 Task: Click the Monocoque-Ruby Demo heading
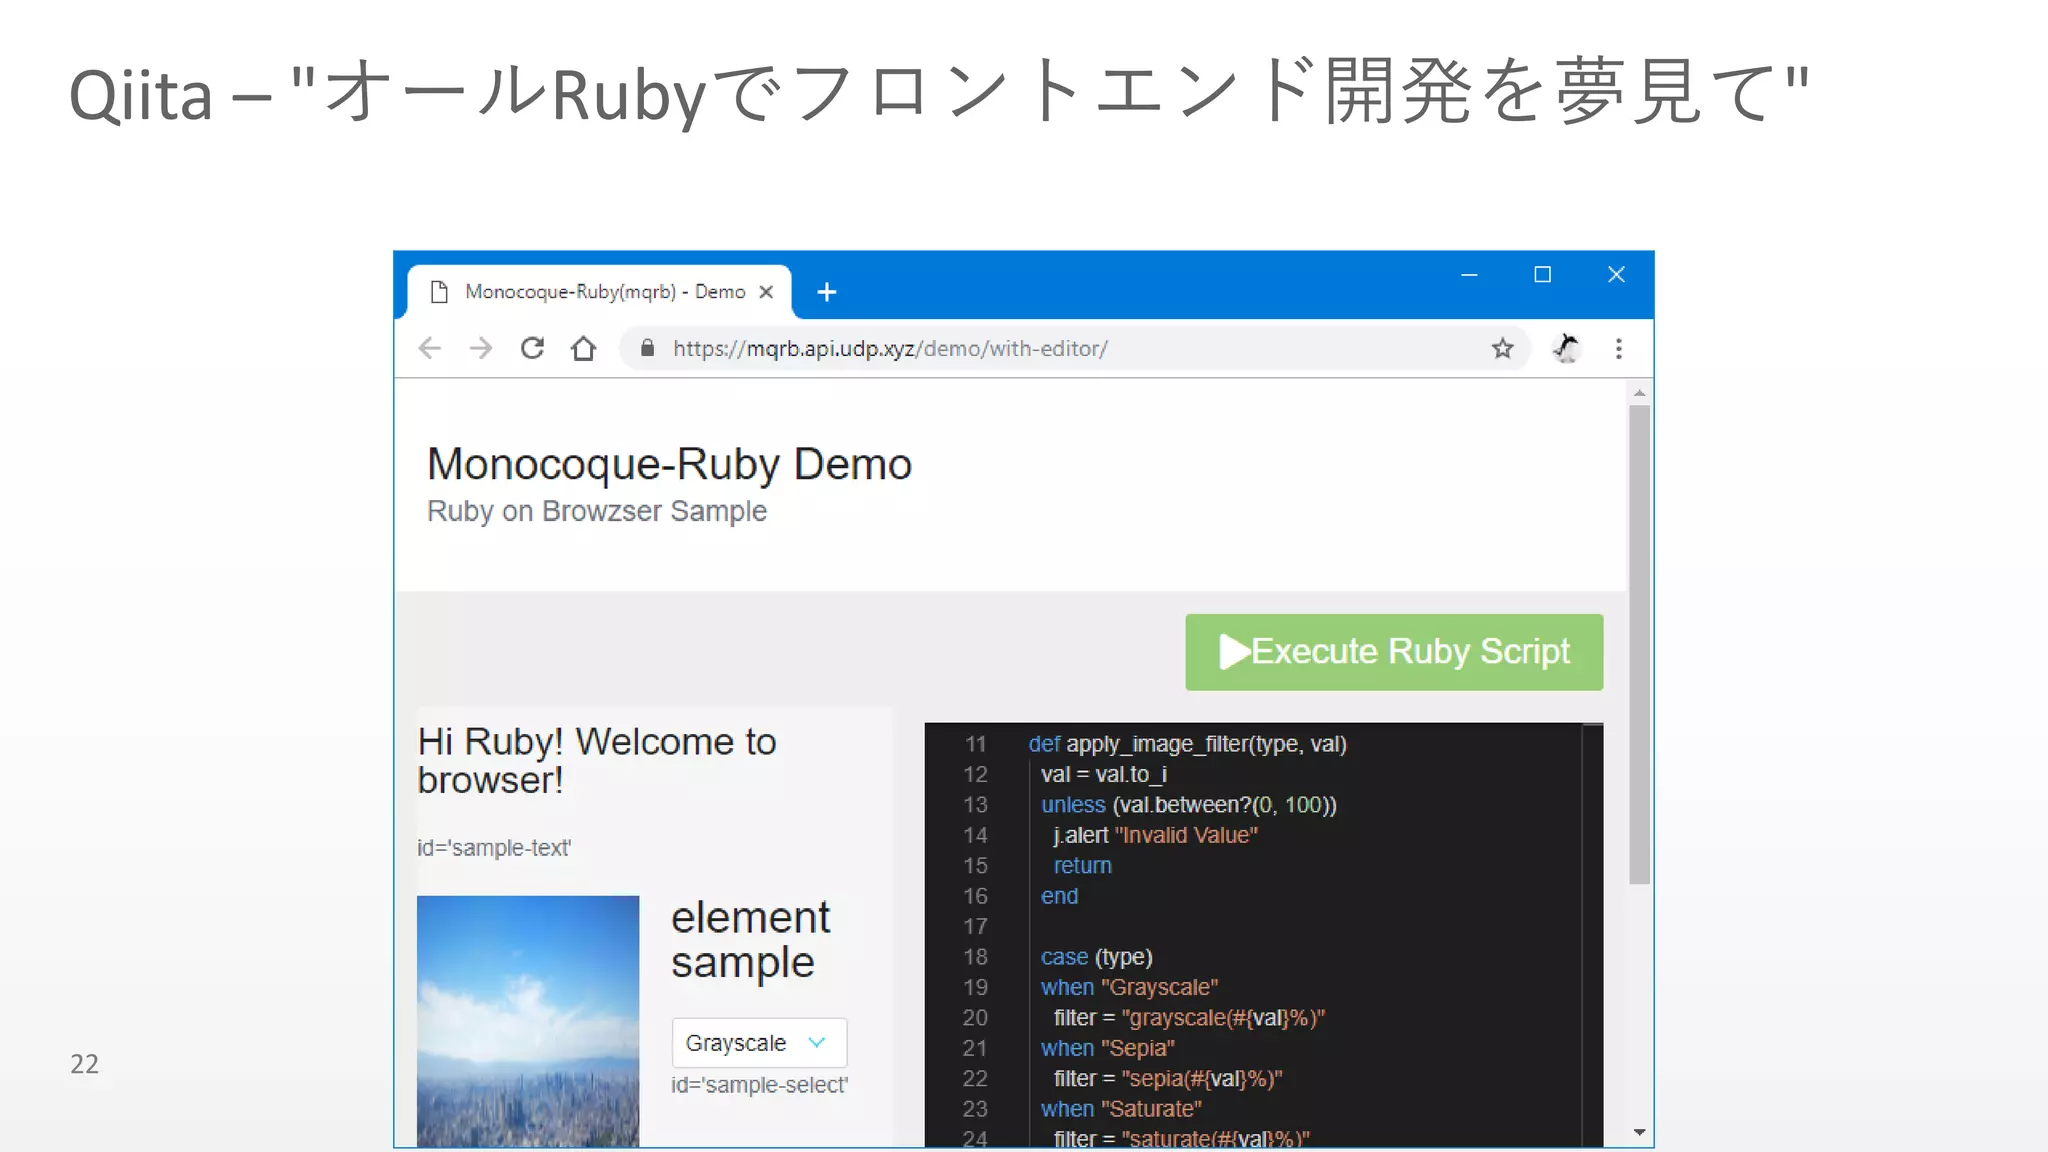pos(669,464)
